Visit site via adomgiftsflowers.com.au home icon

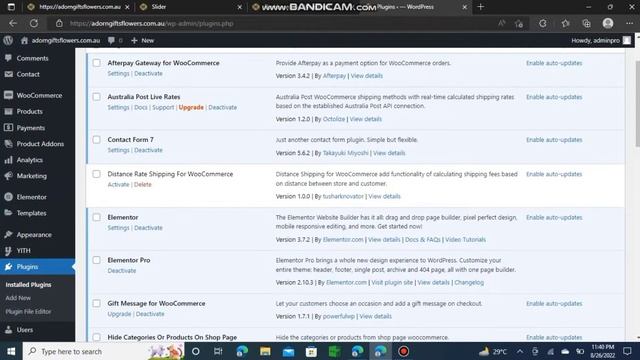24,40
